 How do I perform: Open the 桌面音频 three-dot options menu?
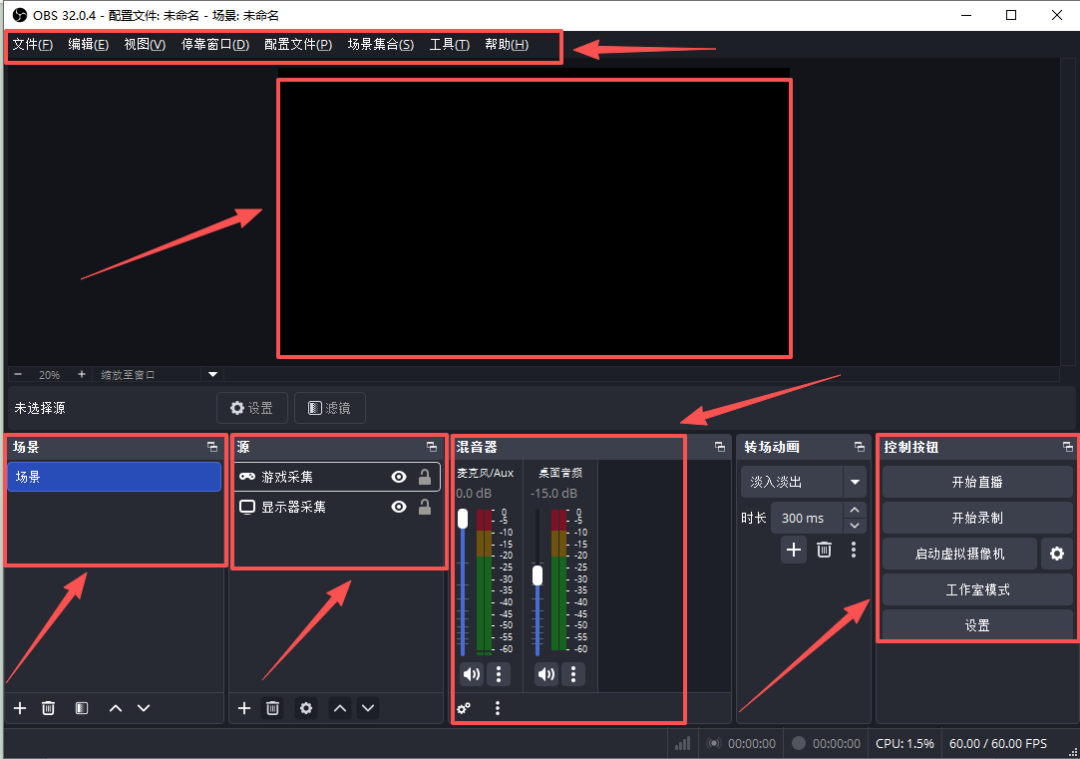pos(573,674)
